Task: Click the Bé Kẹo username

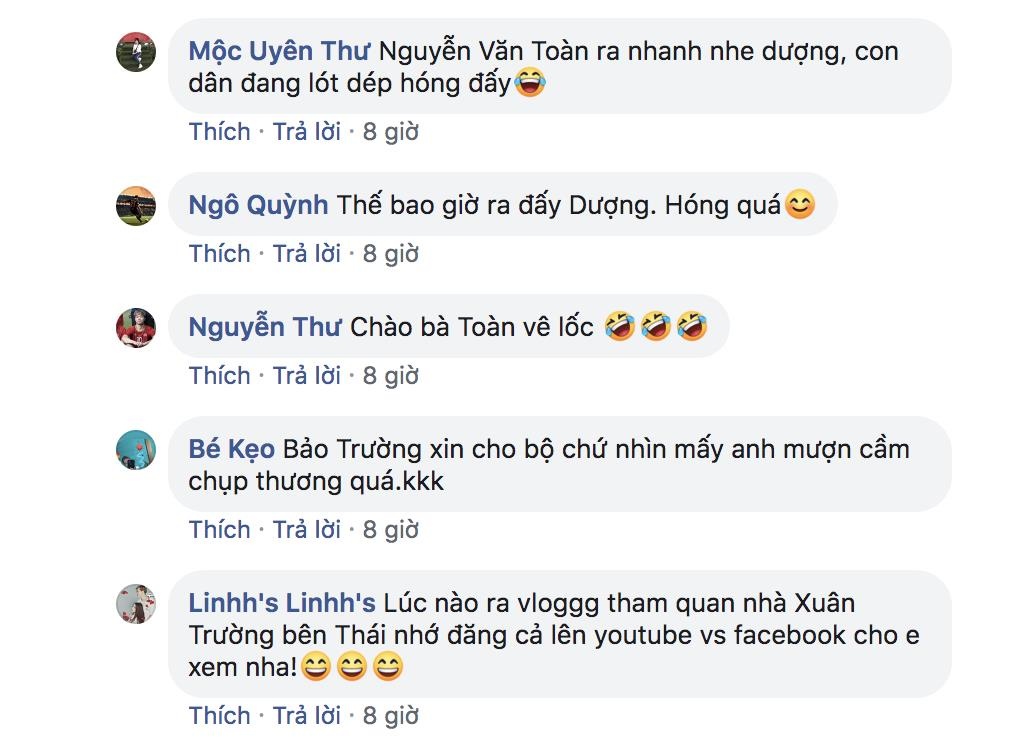Action: tap(231, 449)
